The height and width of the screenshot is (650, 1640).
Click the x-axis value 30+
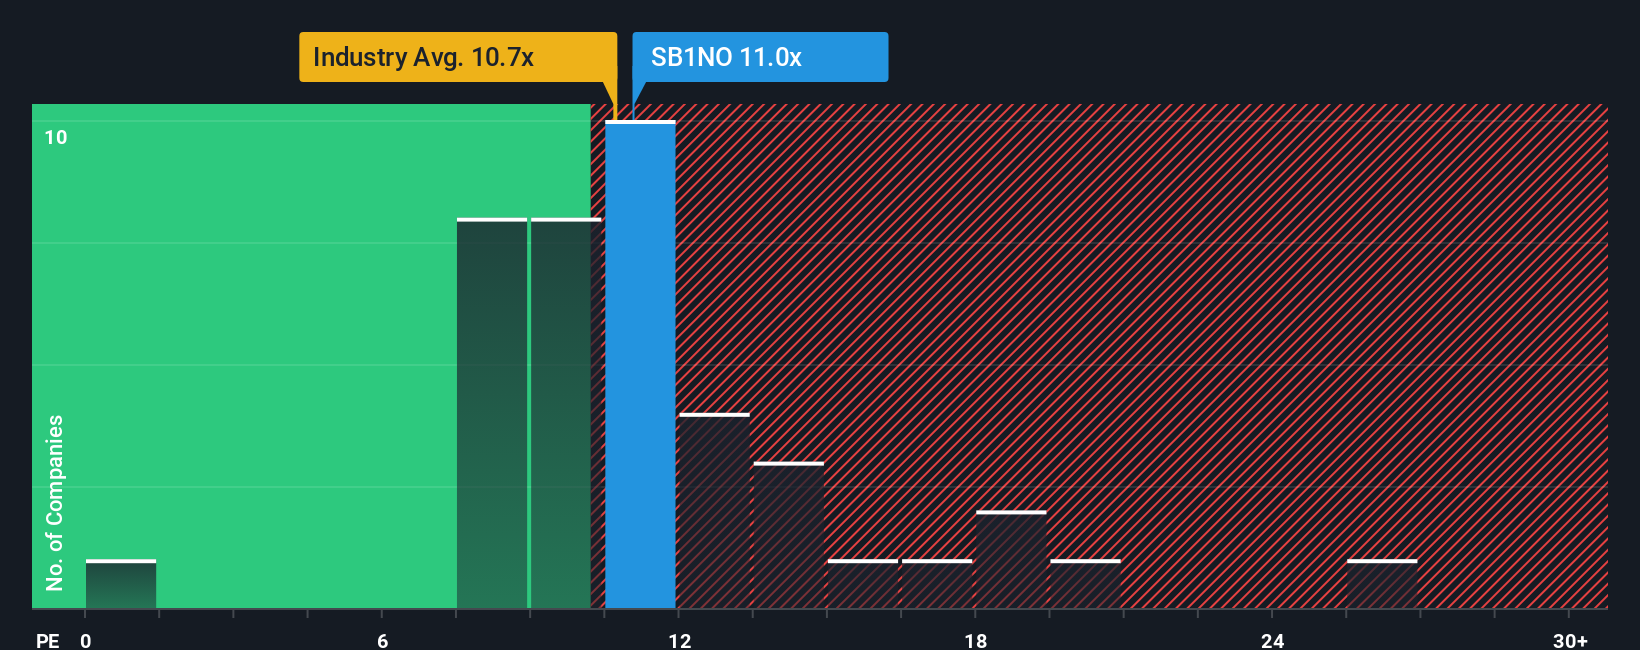tap(1570, 640)
